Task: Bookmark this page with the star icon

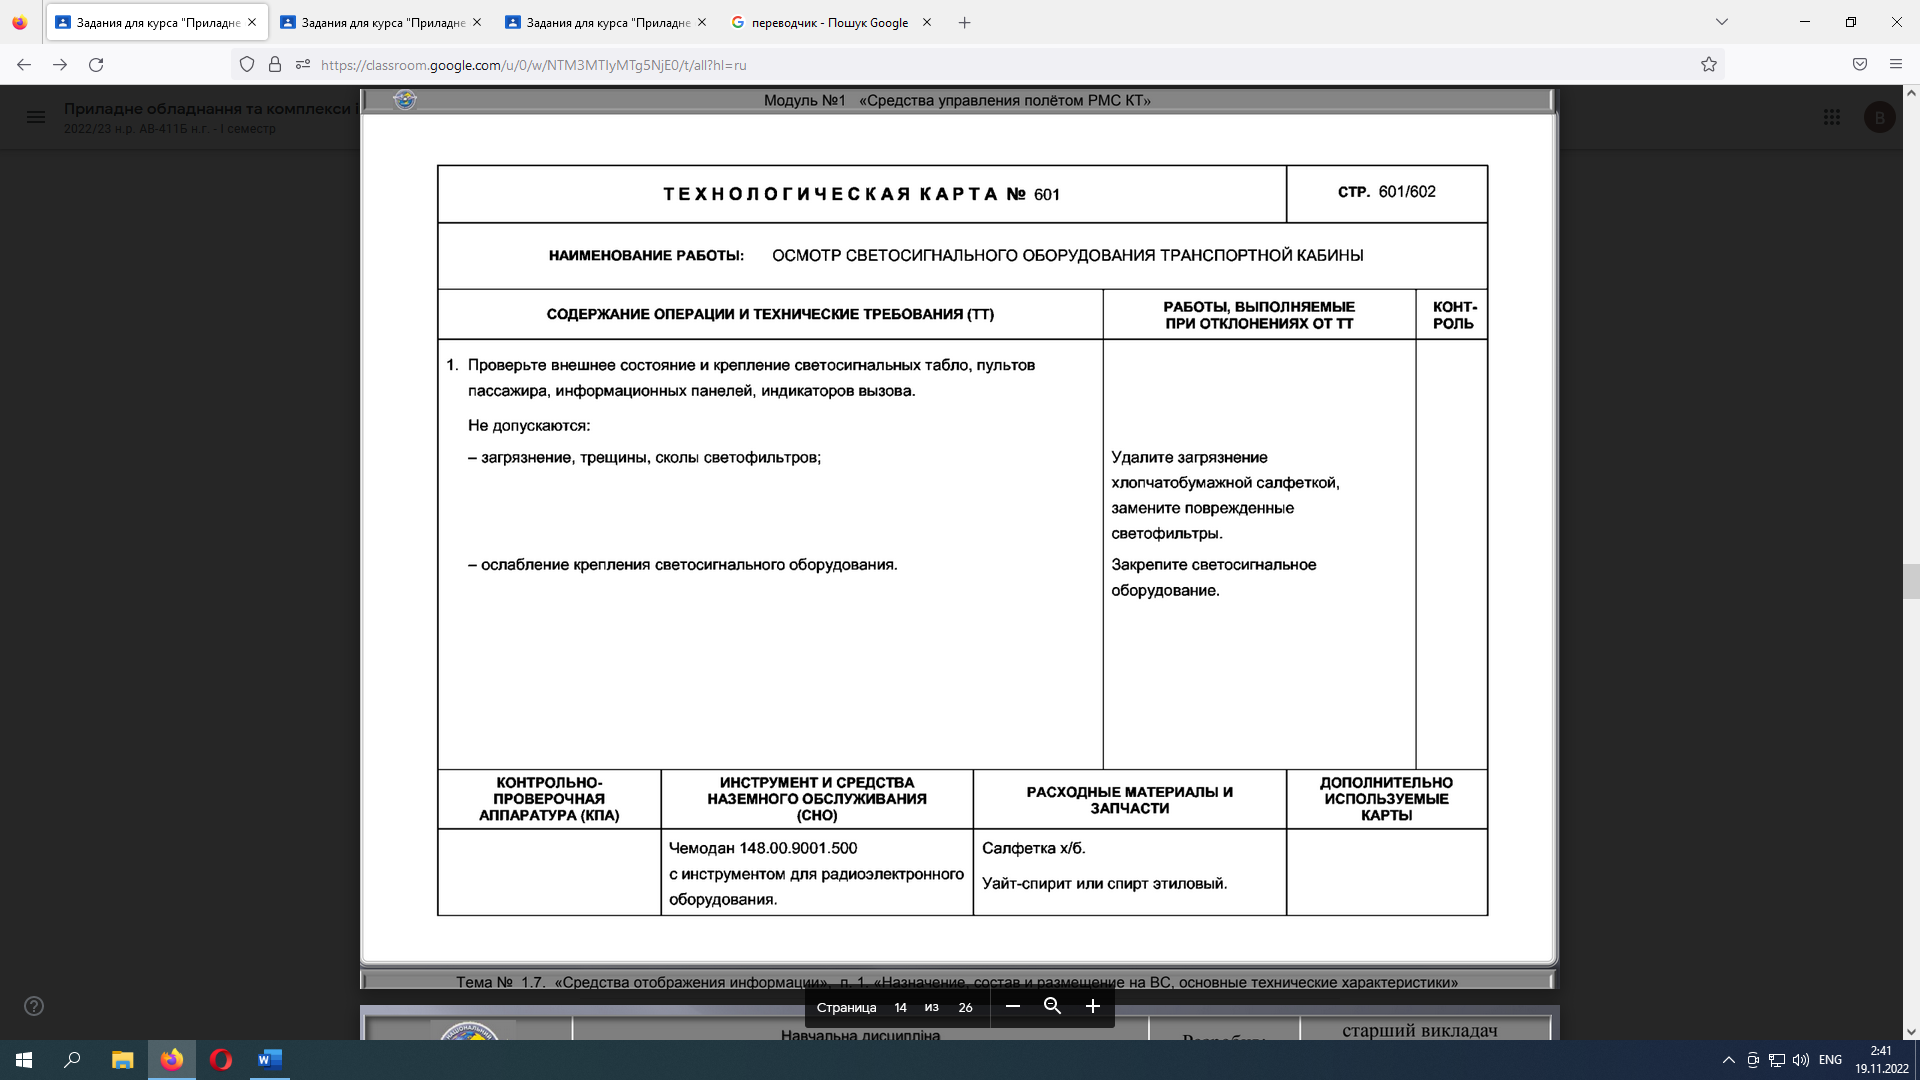Action: coord(1709,65)
